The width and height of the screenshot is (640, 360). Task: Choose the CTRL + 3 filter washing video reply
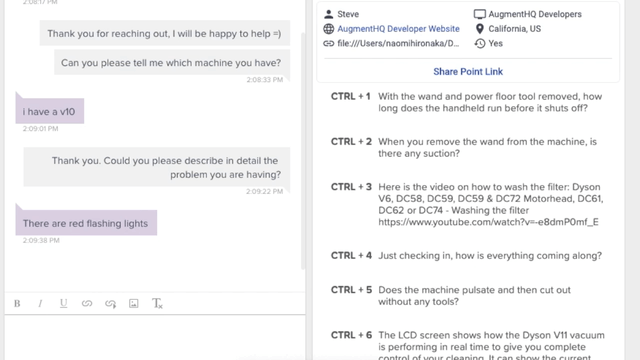tap(468, 204)
